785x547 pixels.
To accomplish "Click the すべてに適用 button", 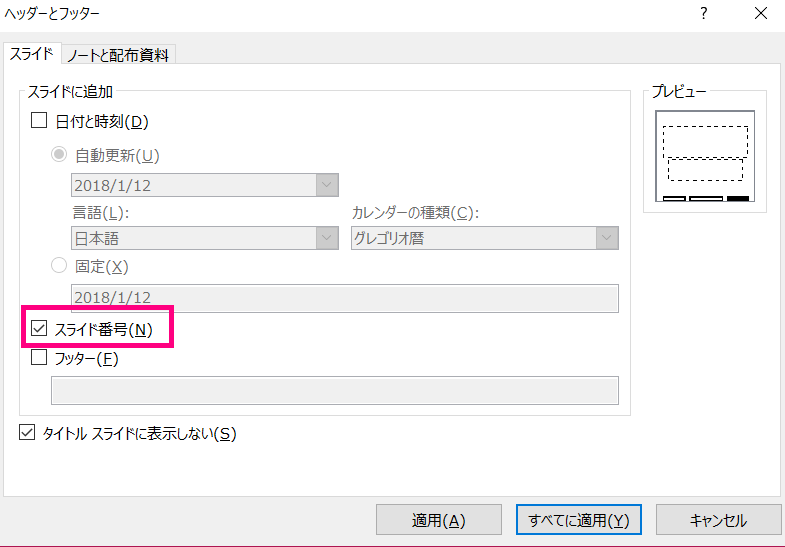I will (579, 520).
